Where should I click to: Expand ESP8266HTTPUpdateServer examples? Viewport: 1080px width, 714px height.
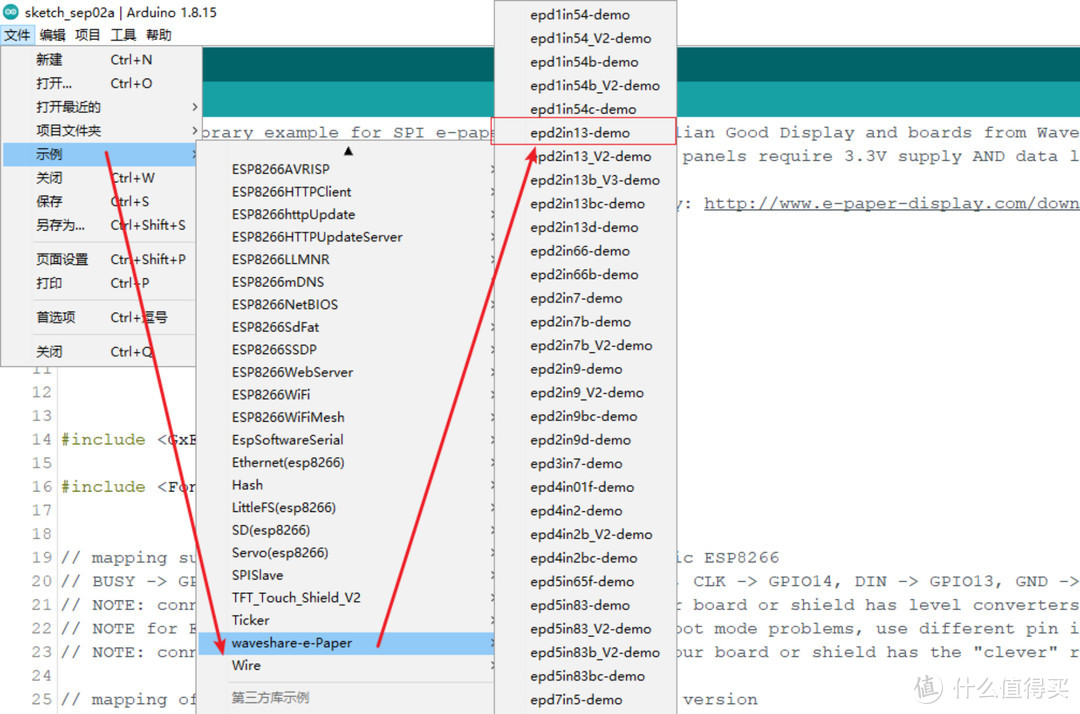point(346,237)
